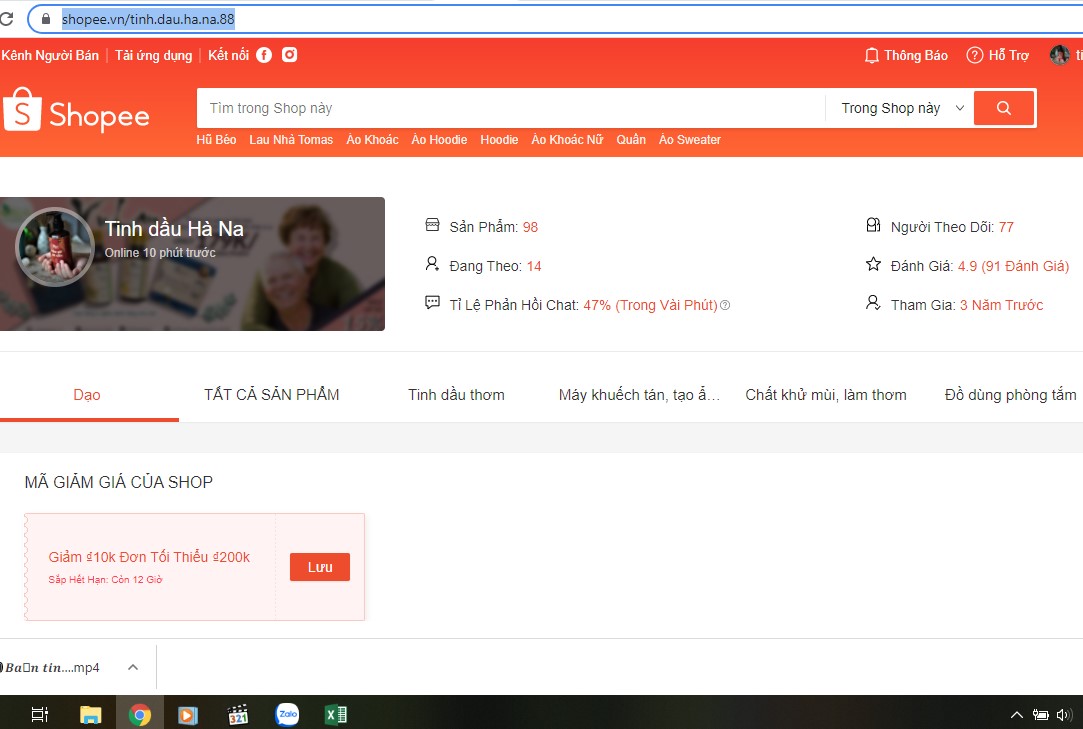Click the Thông Báo bell icon
The image size is (1083, 729).
[872, 55]
